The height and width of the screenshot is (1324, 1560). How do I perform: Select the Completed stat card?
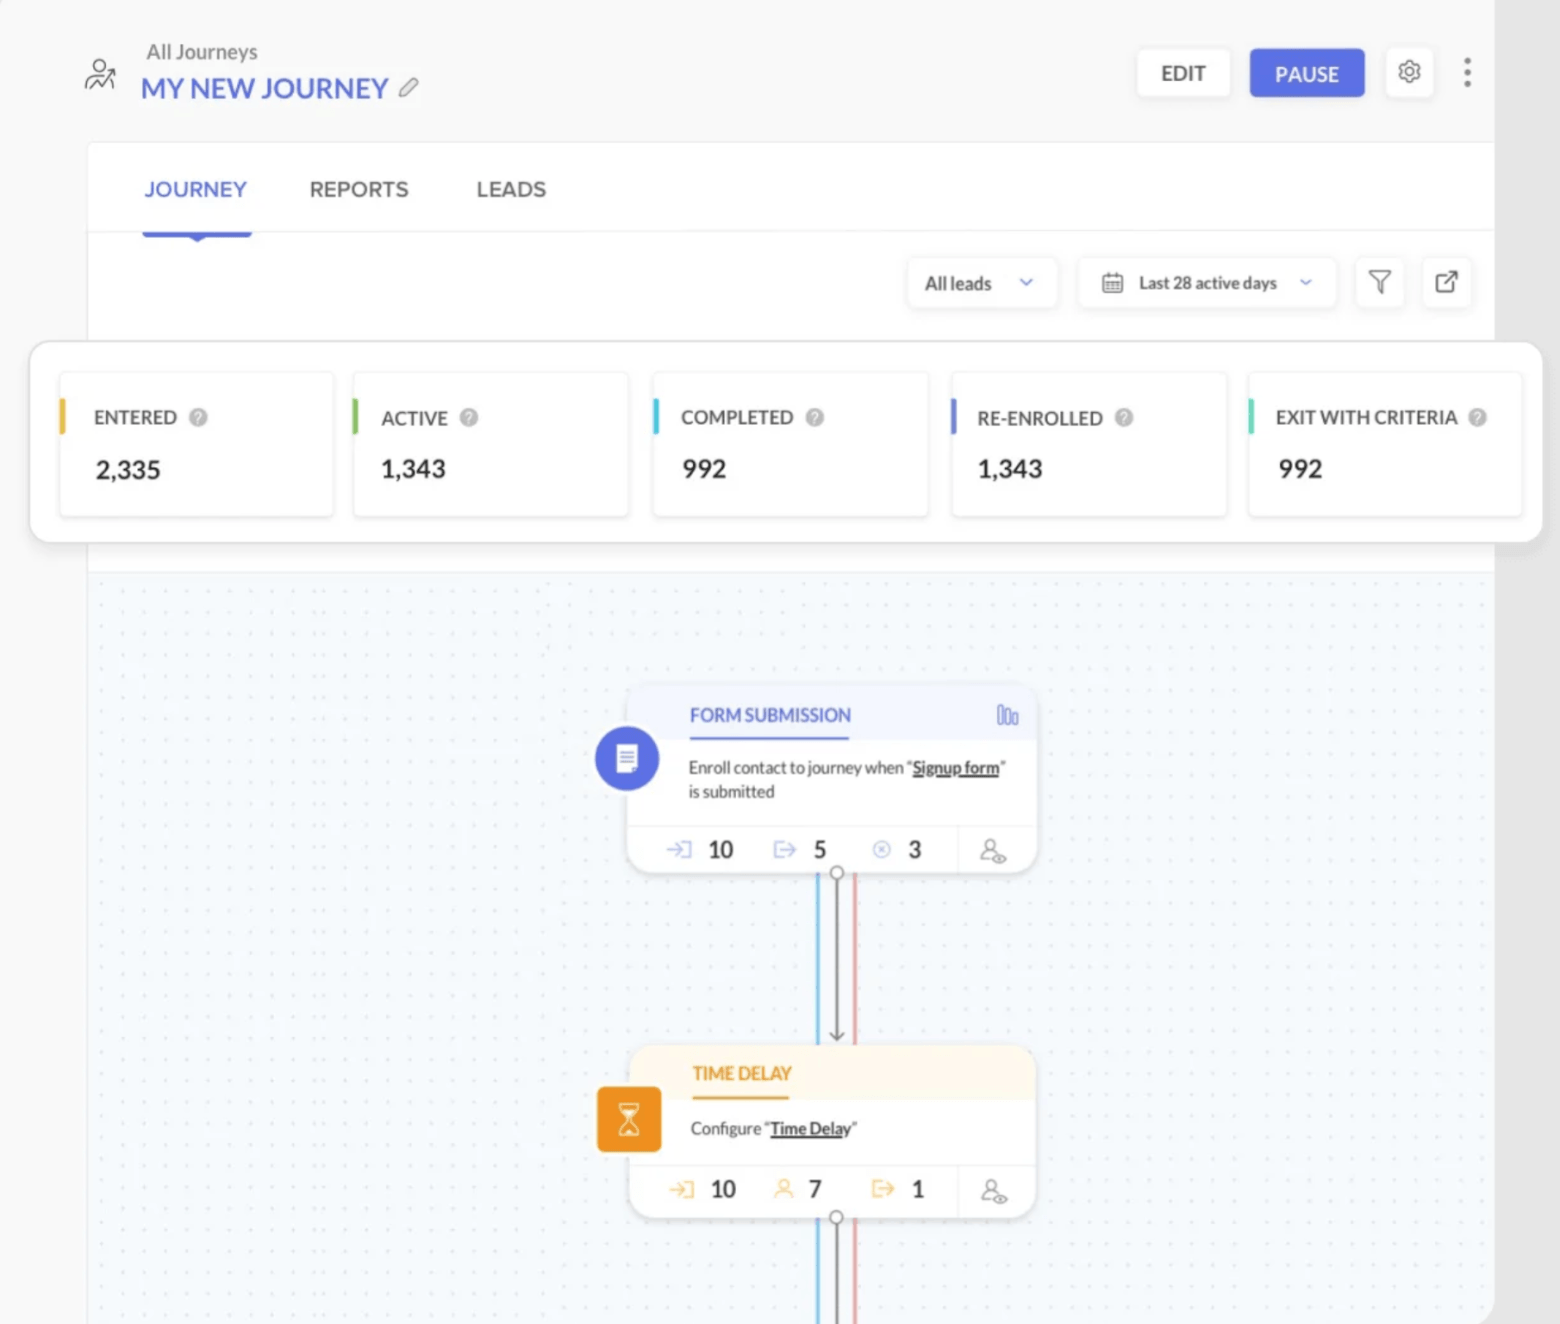point(790,444)
